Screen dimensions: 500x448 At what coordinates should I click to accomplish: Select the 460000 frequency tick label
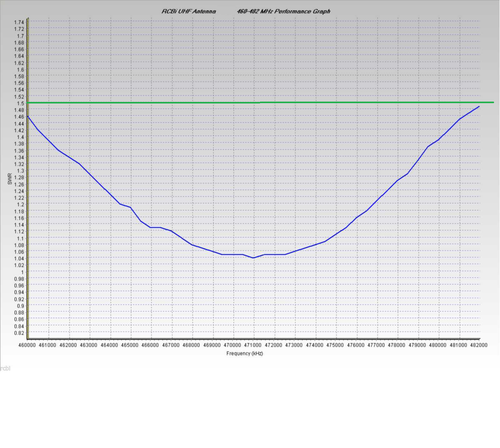click(x=27, y=345)
